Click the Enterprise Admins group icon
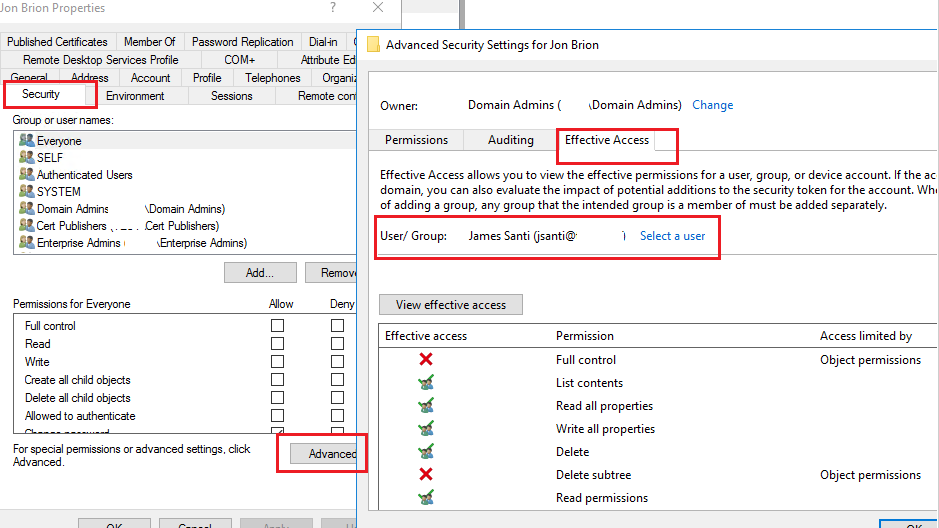The height and width of the screenshot is (528, 939). [x=26, y=243]
